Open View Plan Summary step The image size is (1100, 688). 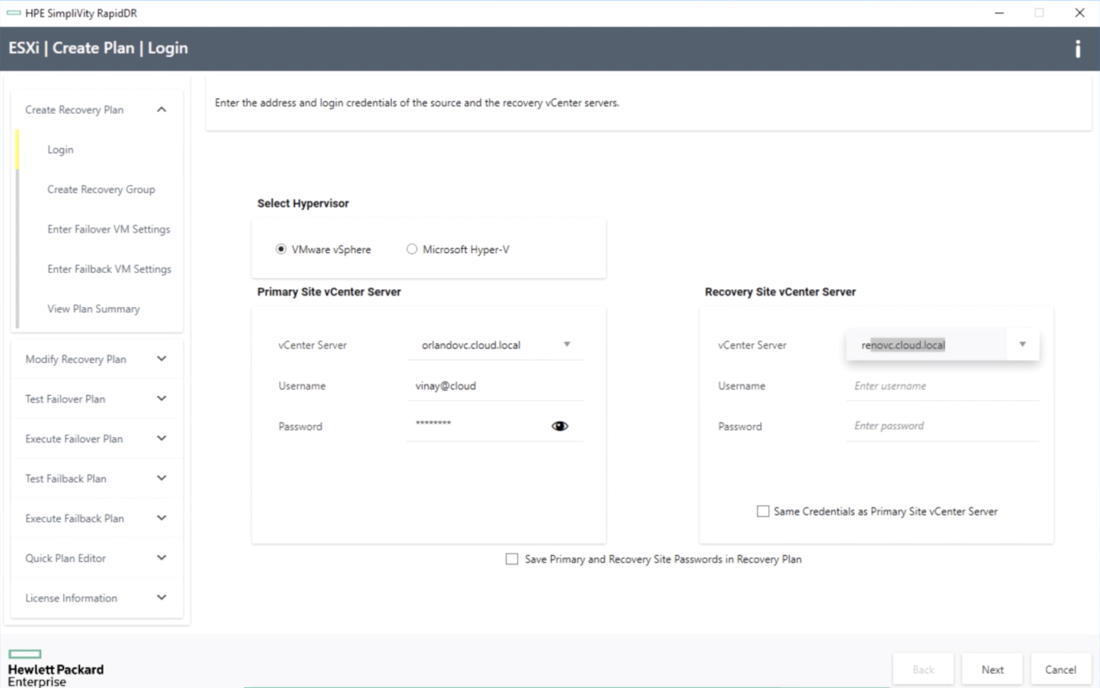(x=93, y=309)
